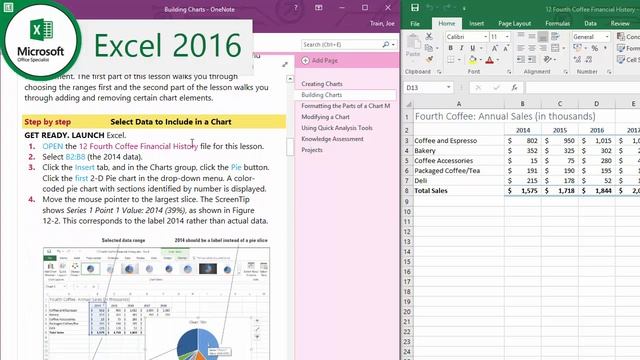Click the Conditional Formatting icon
Screen dimensions: 640x360
(621, 36)
